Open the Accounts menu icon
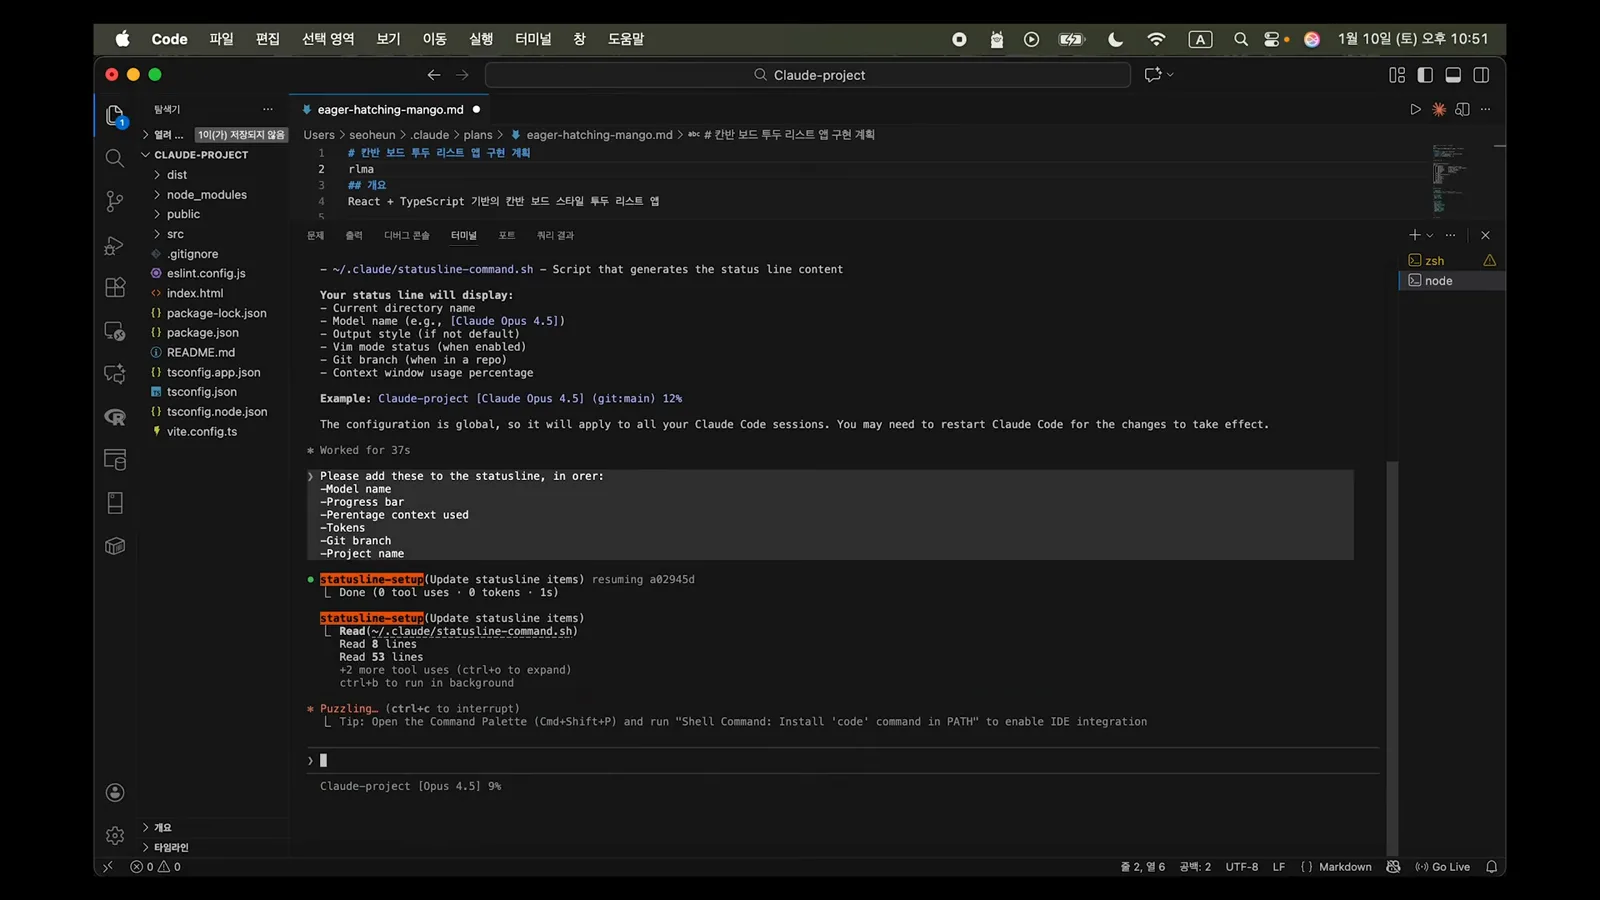 point(115,793)
